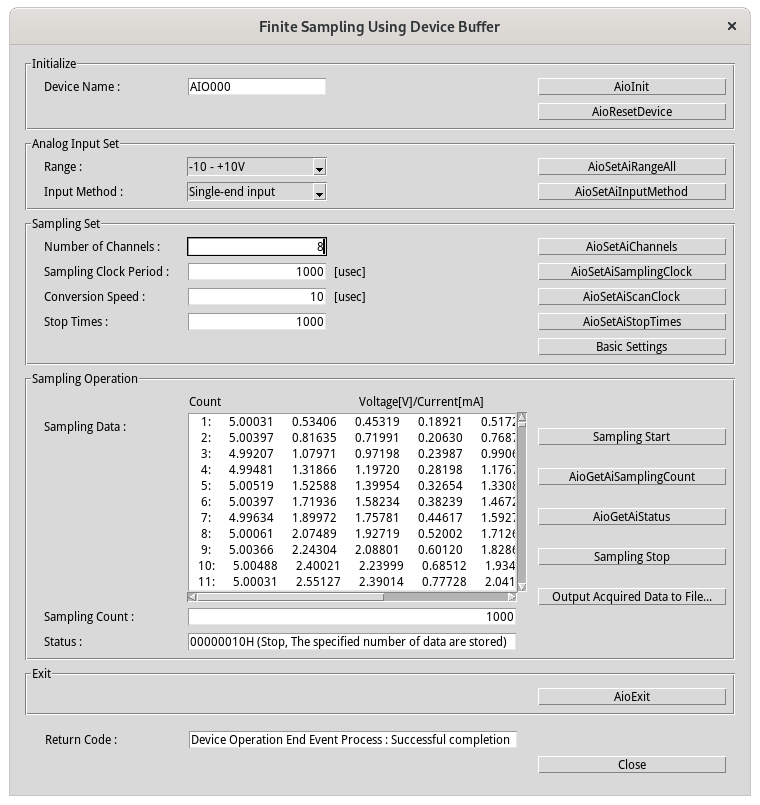The height and width of the screenshot is (805, 760).
Task: Select the Sampling Clock Period input
Action: 256,272
